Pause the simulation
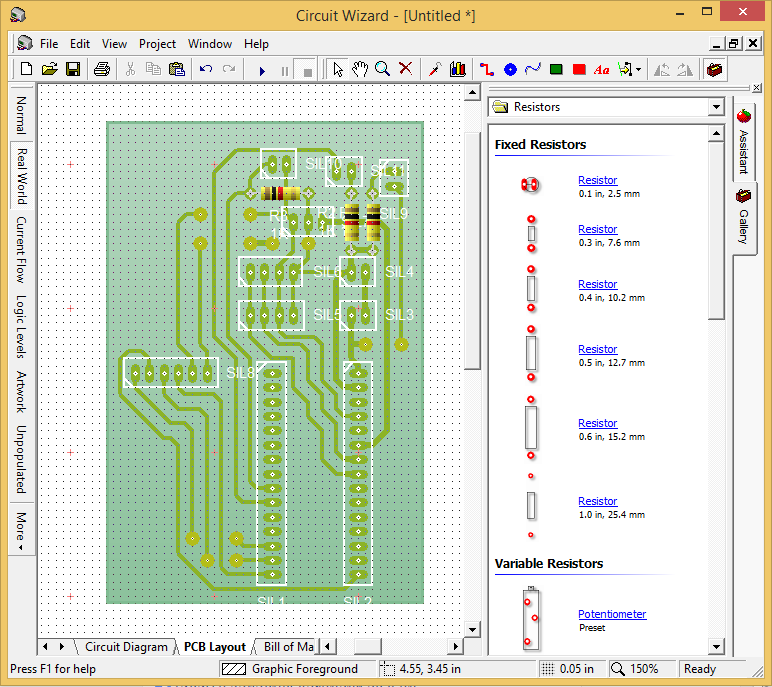 coord(285,71)
